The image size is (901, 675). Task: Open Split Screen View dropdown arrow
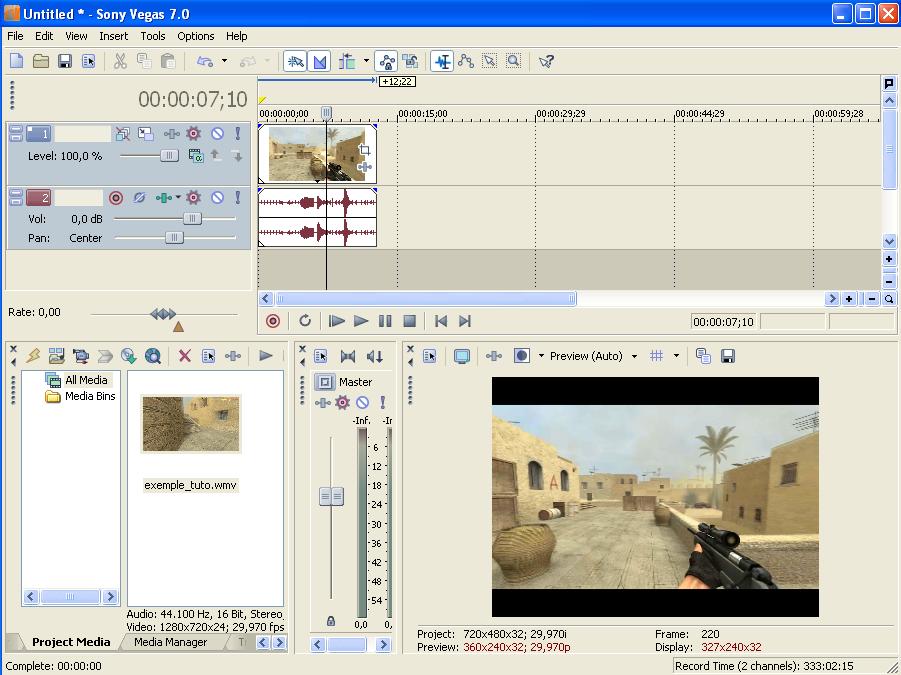coord(541,356)
